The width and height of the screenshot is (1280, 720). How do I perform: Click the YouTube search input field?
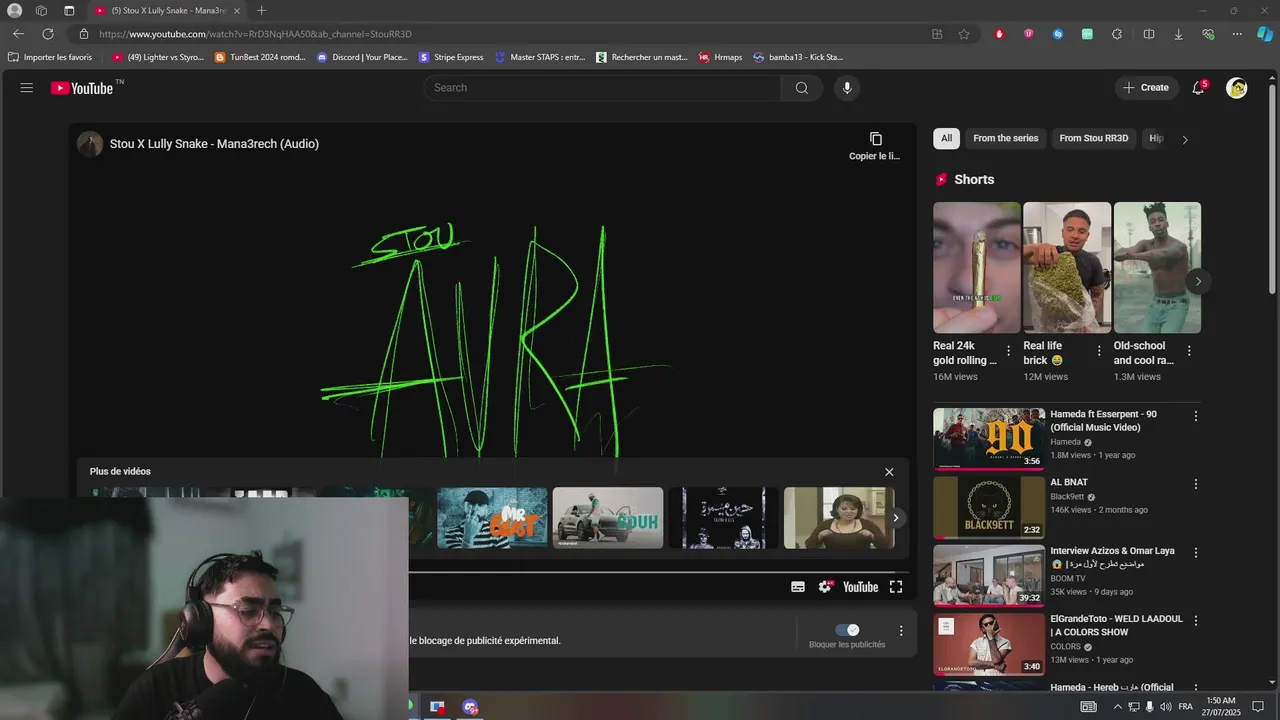pyautogui.click(x=603, y=88)
